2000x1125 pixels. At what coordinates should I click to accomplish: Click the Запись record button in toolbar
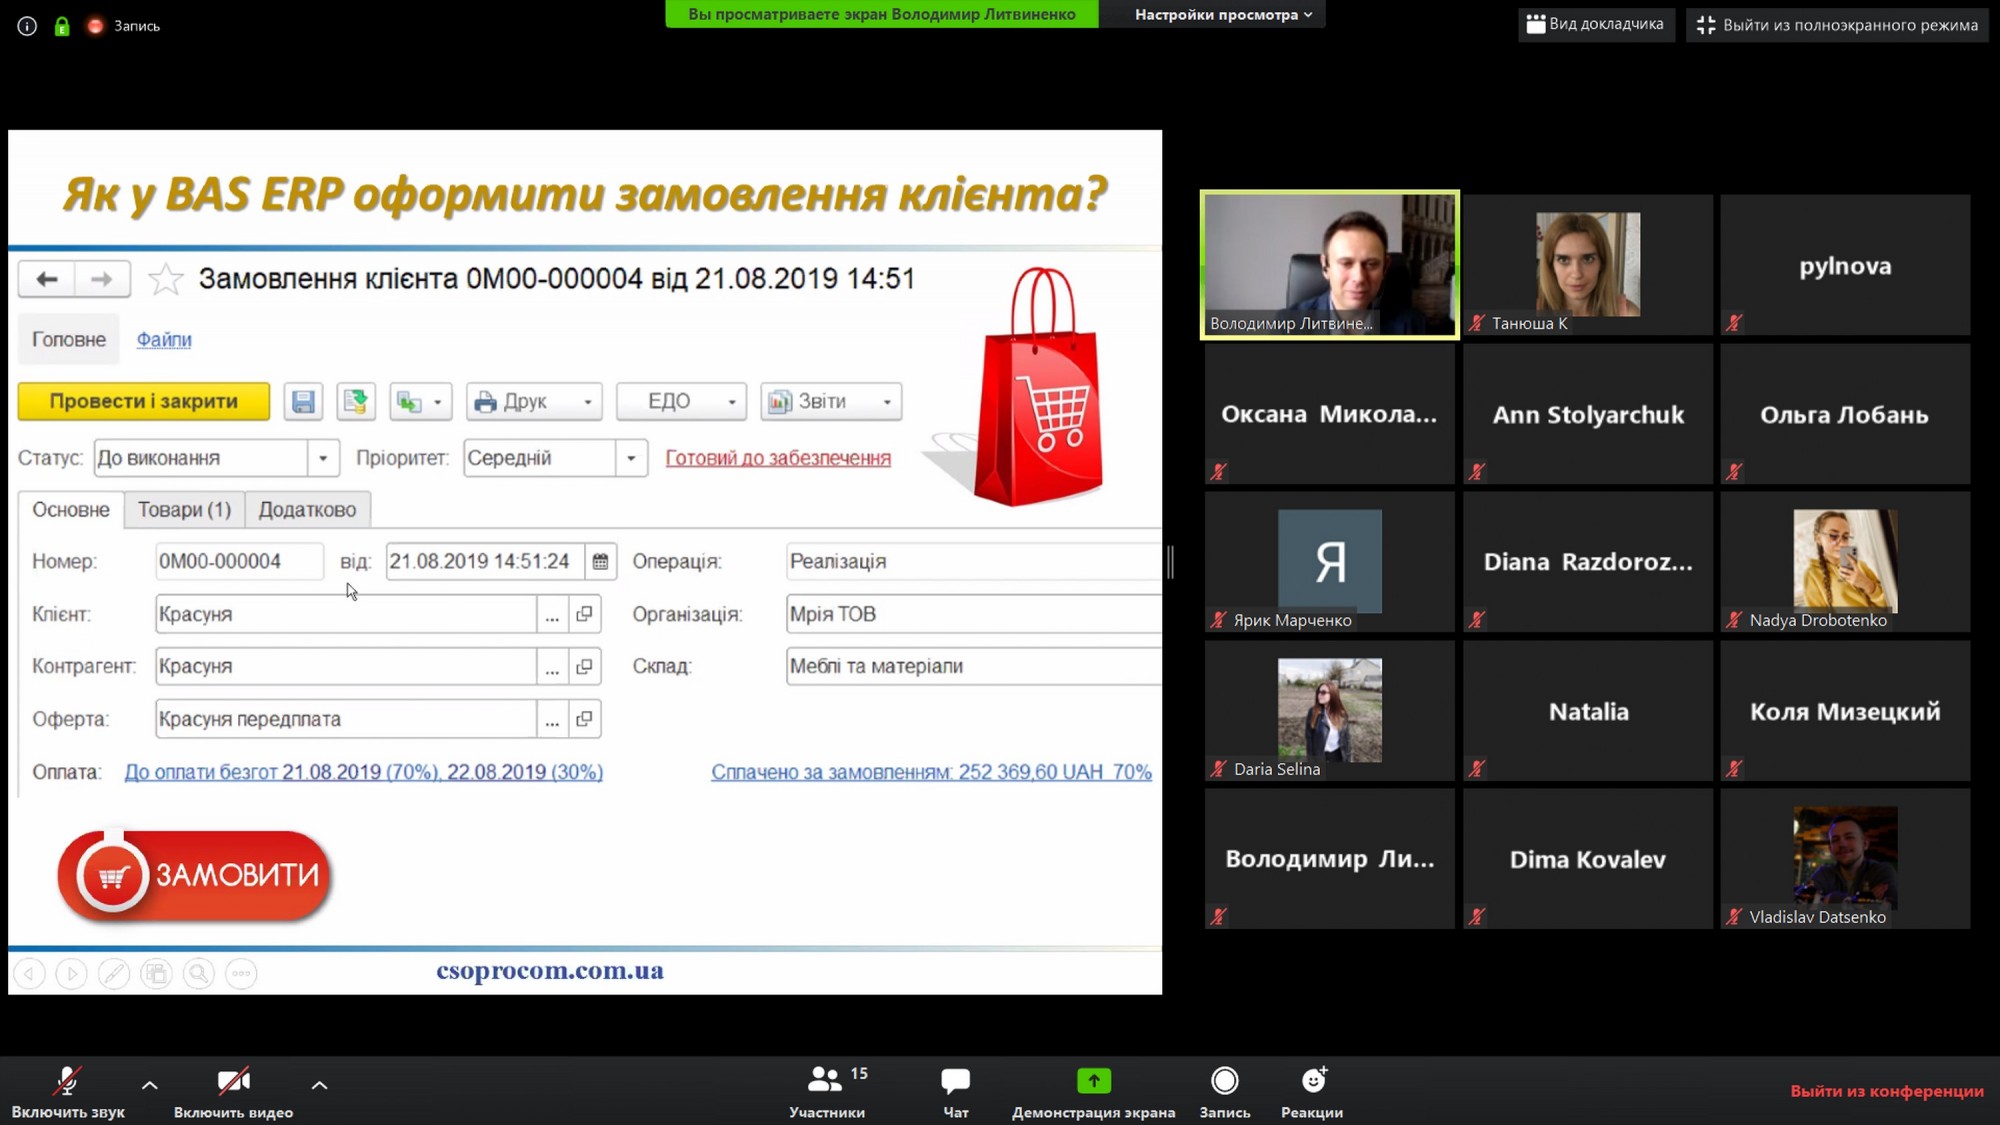[x=1224, y=1091]
